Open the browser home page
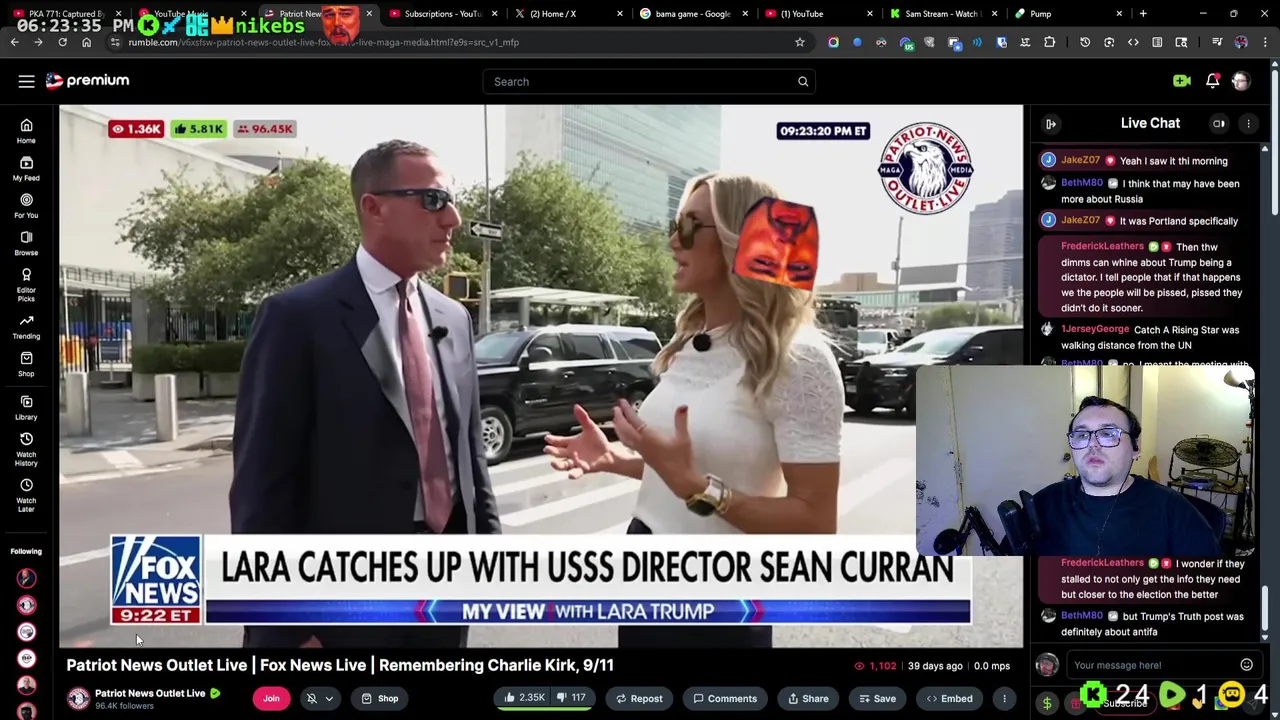 point(86,43)
